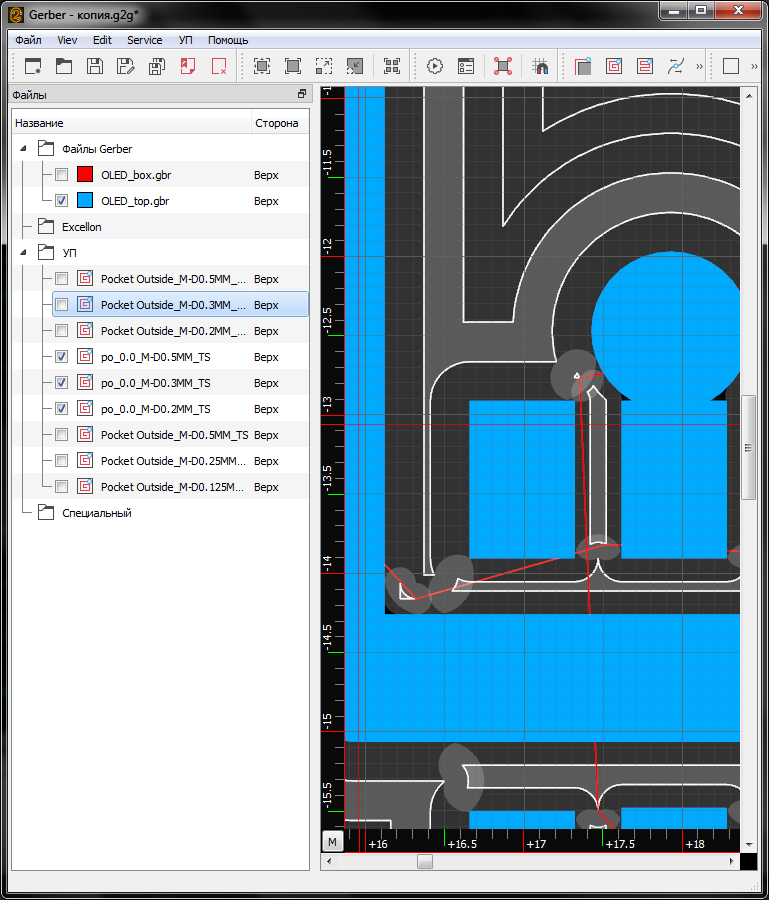Uncheck the OLED_top.gbr checkbox
Screen dimensions: 769x900
[x=61, y=200]
